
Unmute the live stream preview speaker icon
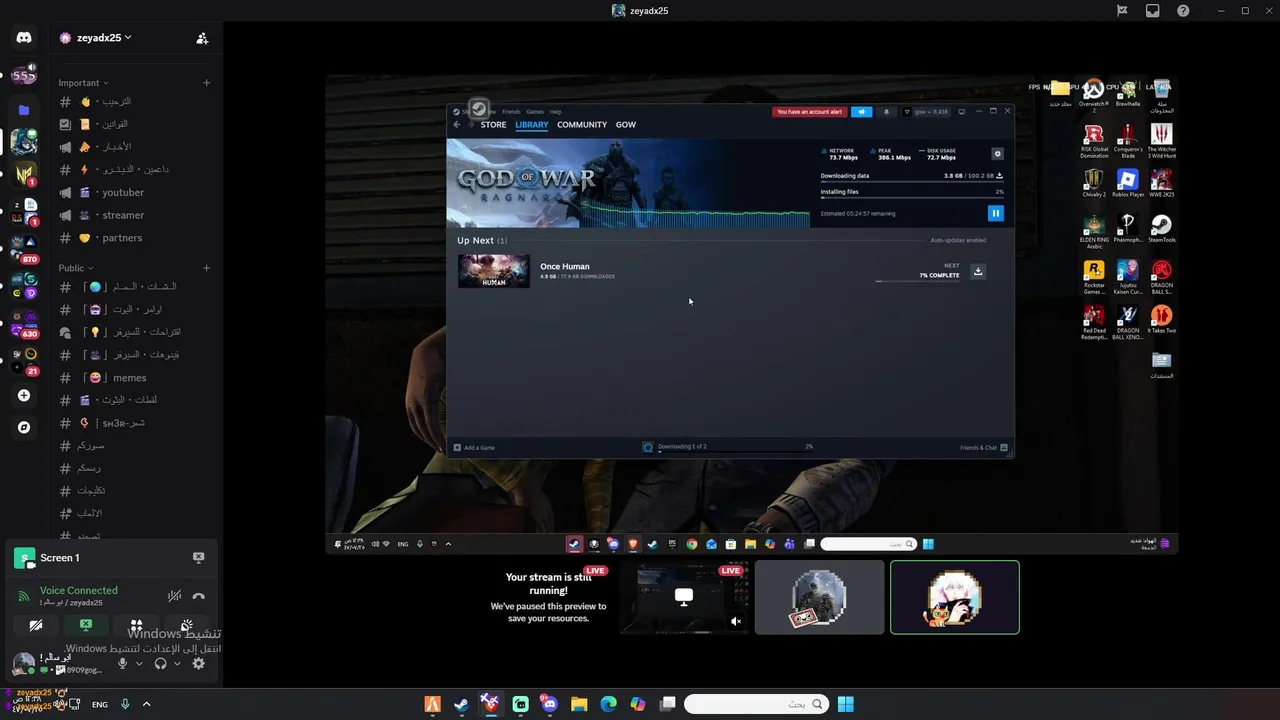[x=736, y=621]
